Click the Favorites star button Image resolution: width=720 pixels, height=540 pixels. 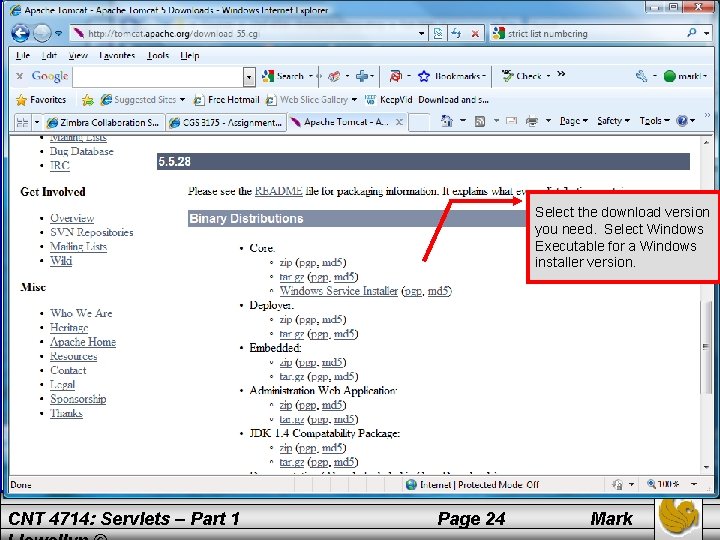tap(41, 100)
